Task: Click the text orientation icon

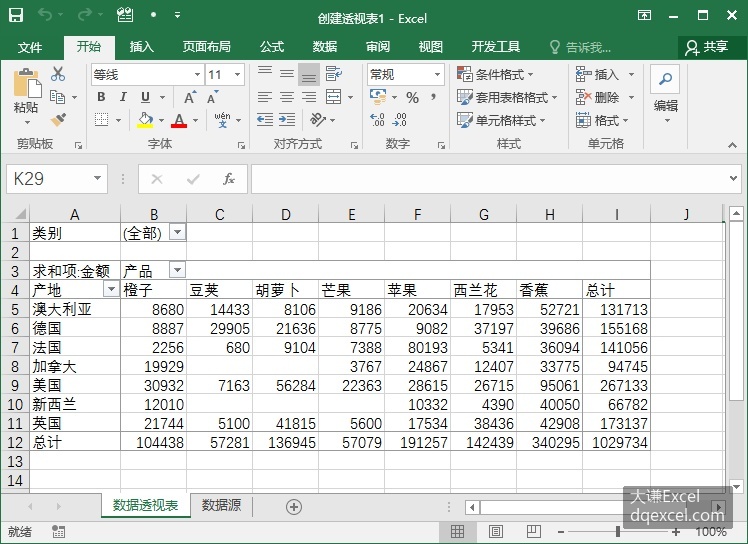Action: (318, 120)
